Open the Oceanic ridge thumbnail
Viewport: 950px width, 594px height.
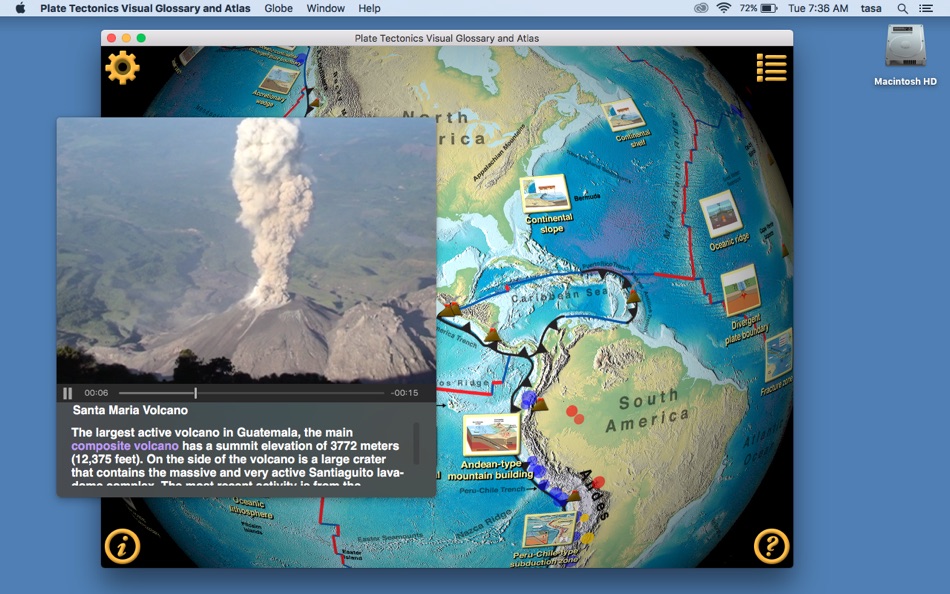point(721,213)
